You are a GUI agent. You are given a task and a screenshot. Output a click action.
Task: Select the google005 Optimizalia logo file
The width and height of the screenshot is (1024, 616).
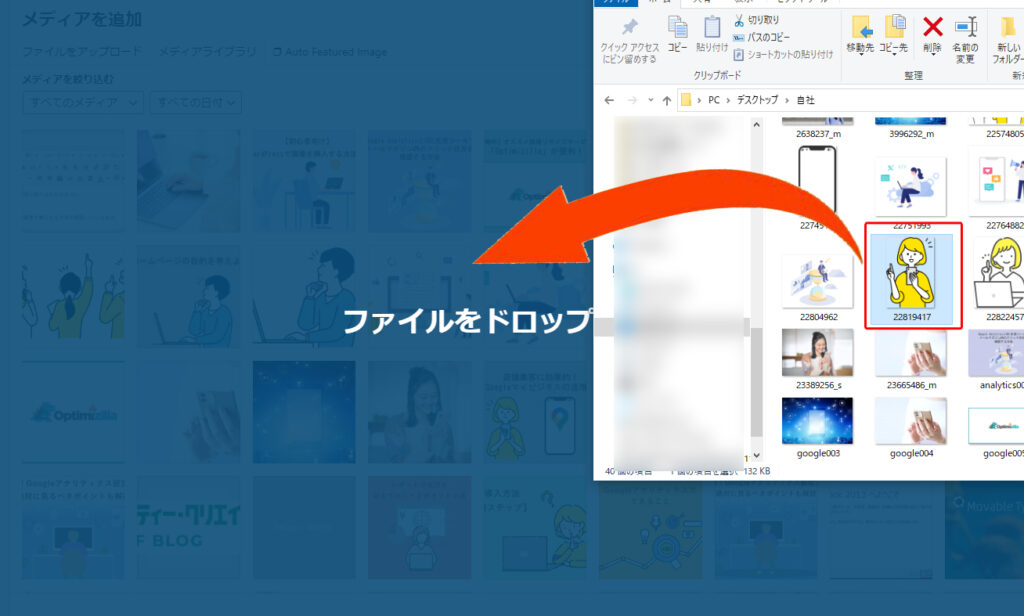(997, 432)
